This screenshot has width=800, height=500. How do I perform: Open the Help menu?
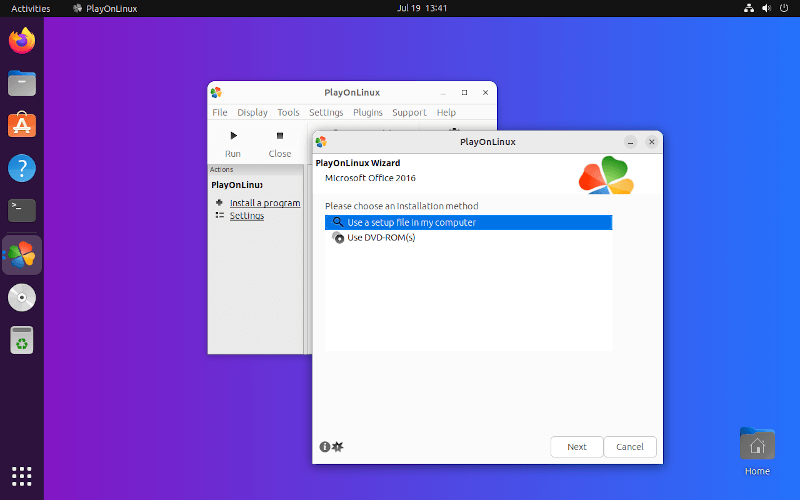pos(446,112)
